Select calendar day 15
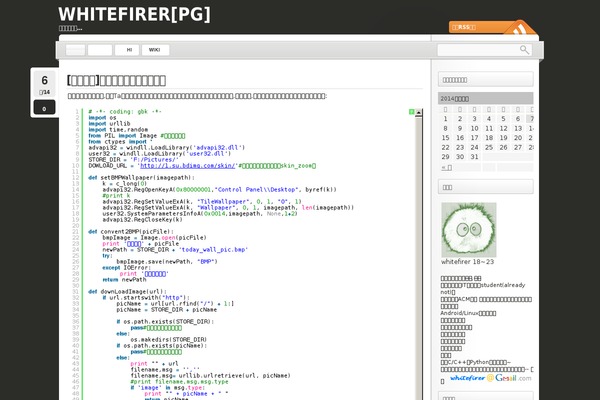The image size is (600, 400). click(x=445, y=138)
